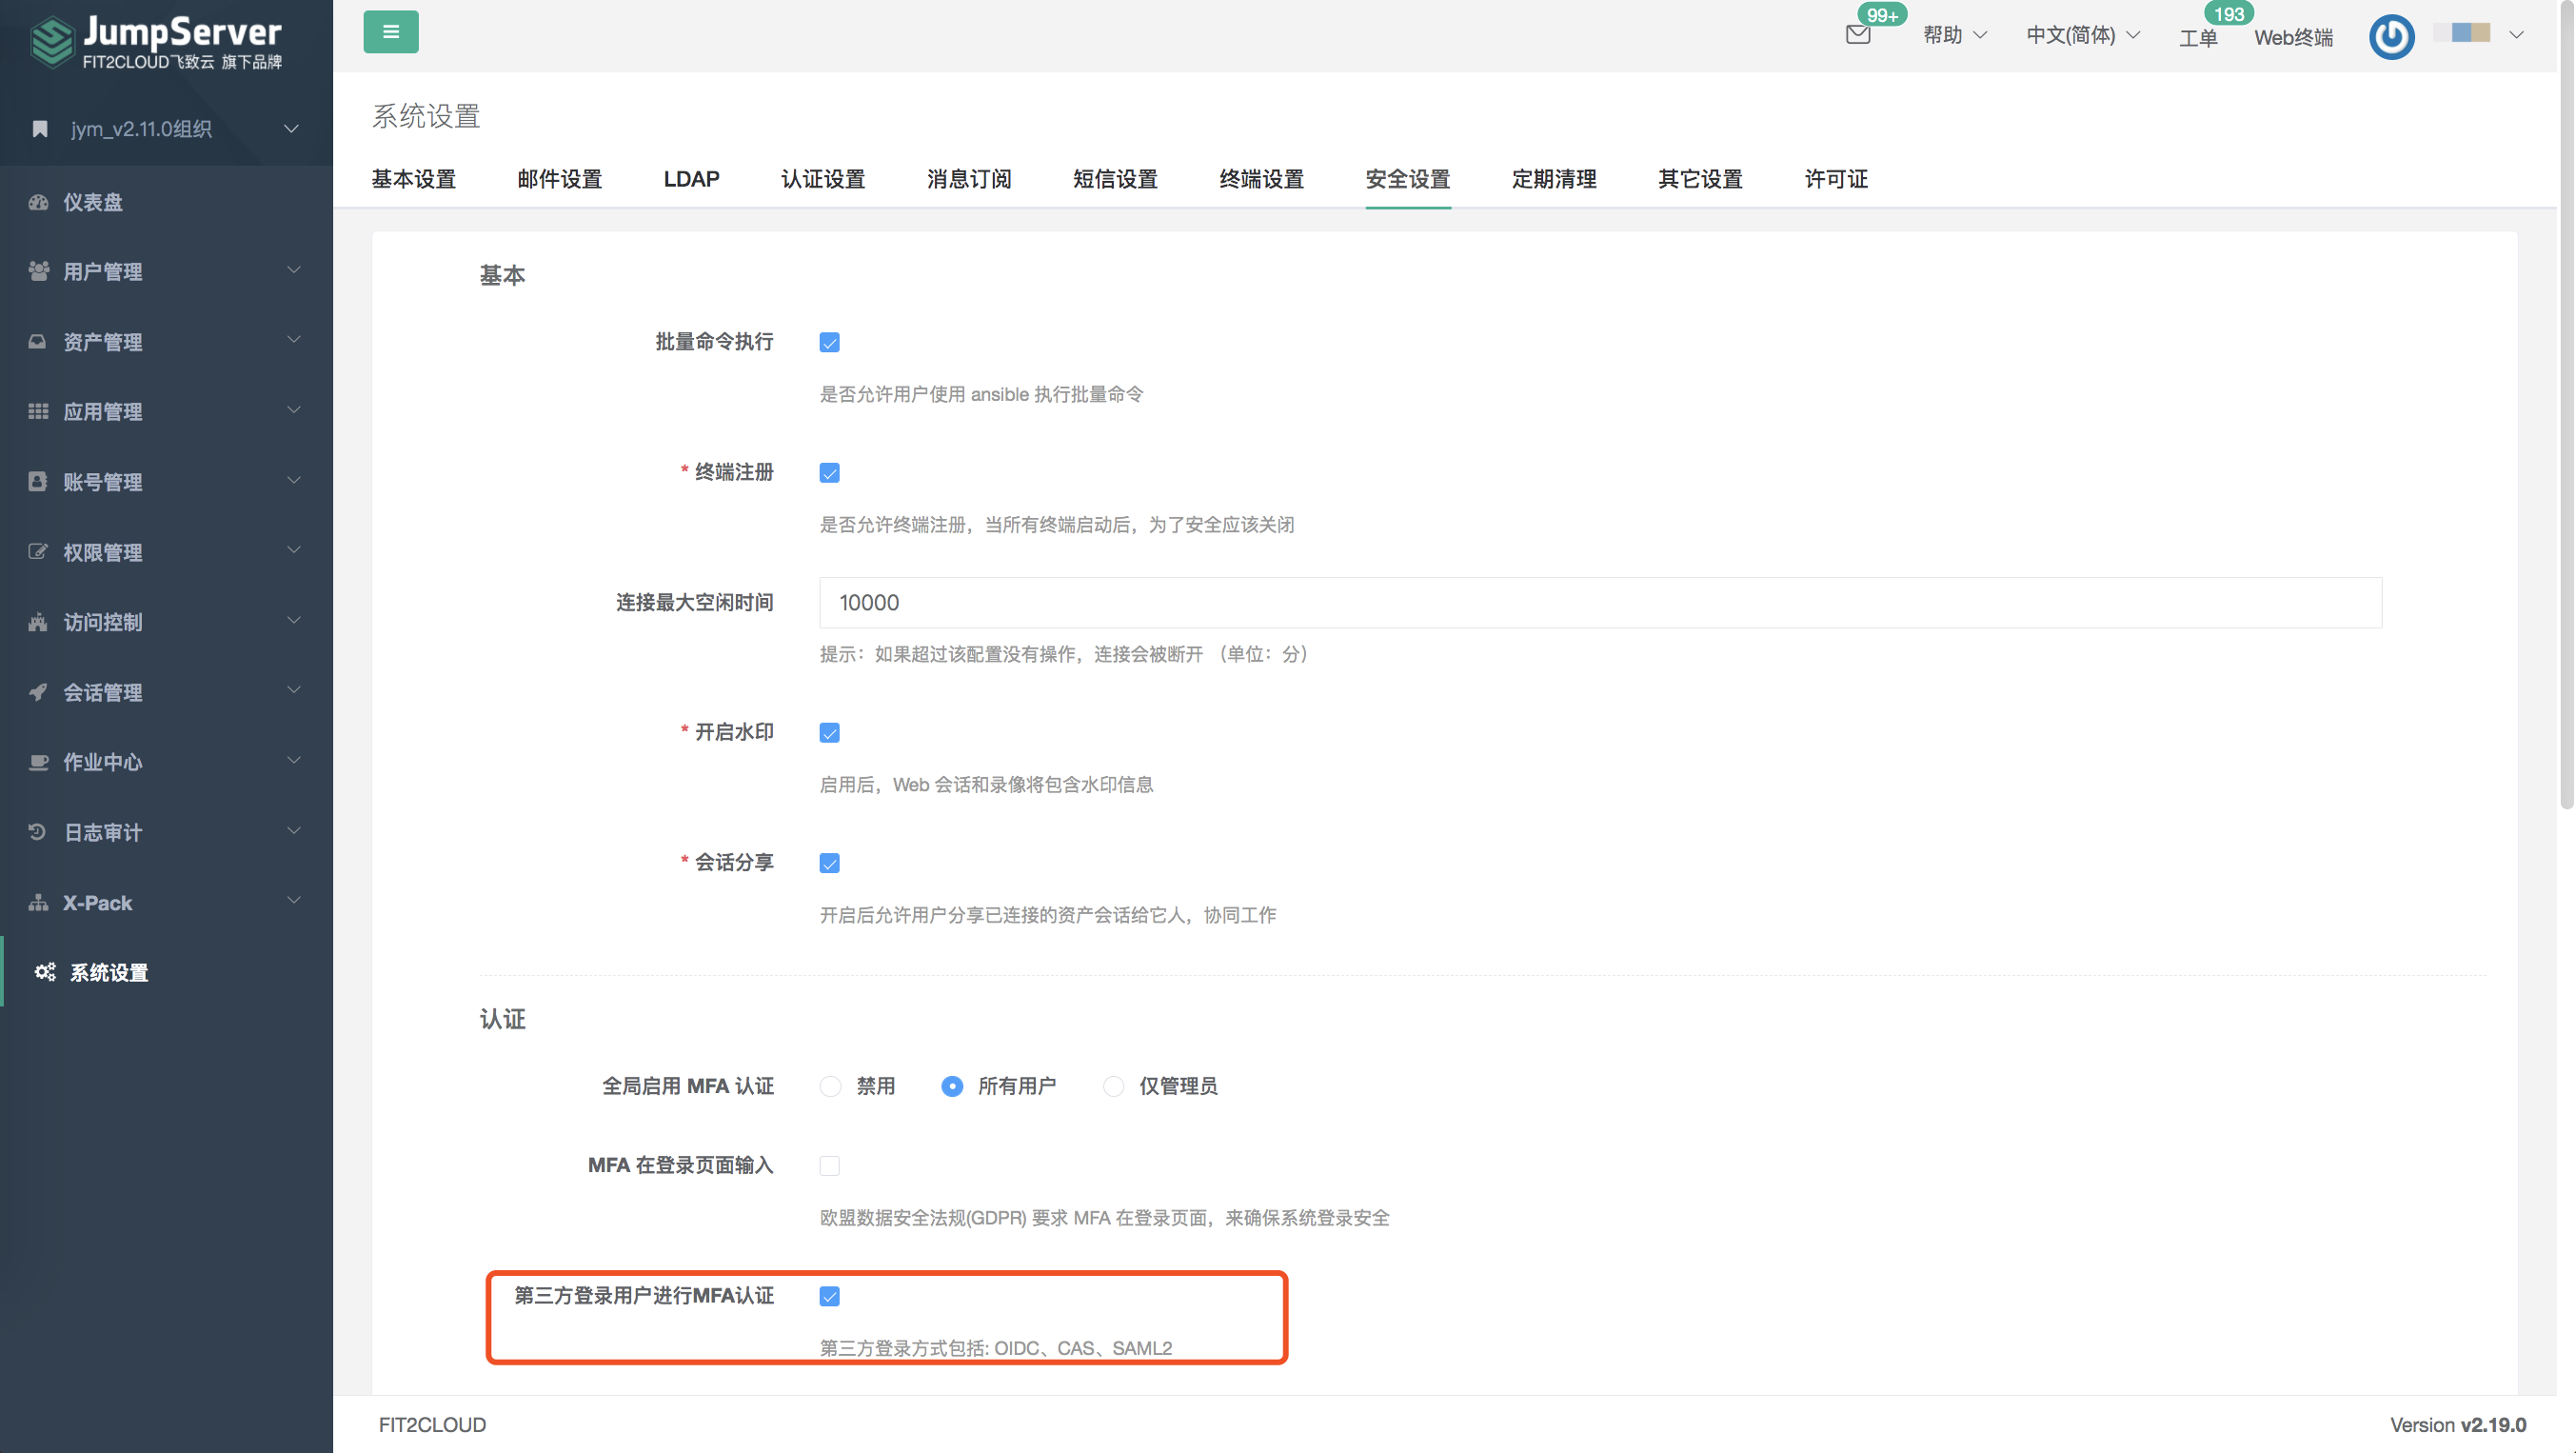Open the mail notifications envelope icon
This screenshot has height=1453, width=2576.
(1857, 35)
